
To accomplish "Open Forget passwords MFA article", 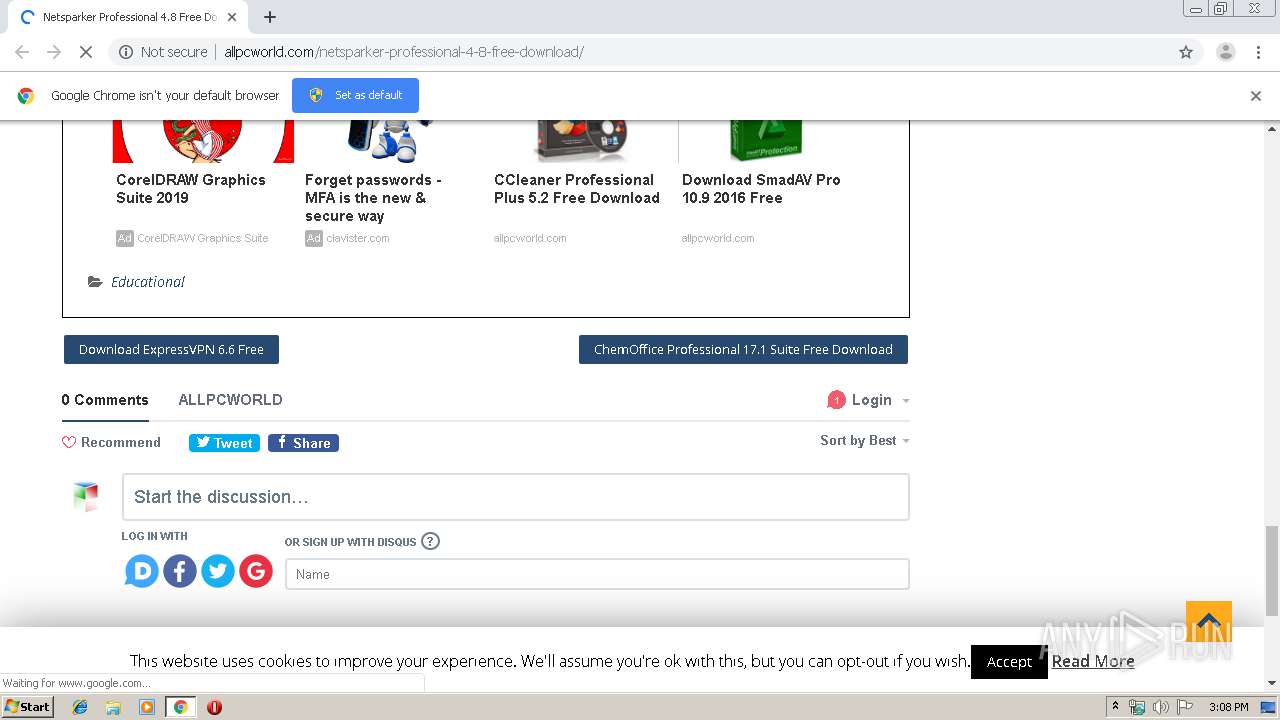I will 373,198.
